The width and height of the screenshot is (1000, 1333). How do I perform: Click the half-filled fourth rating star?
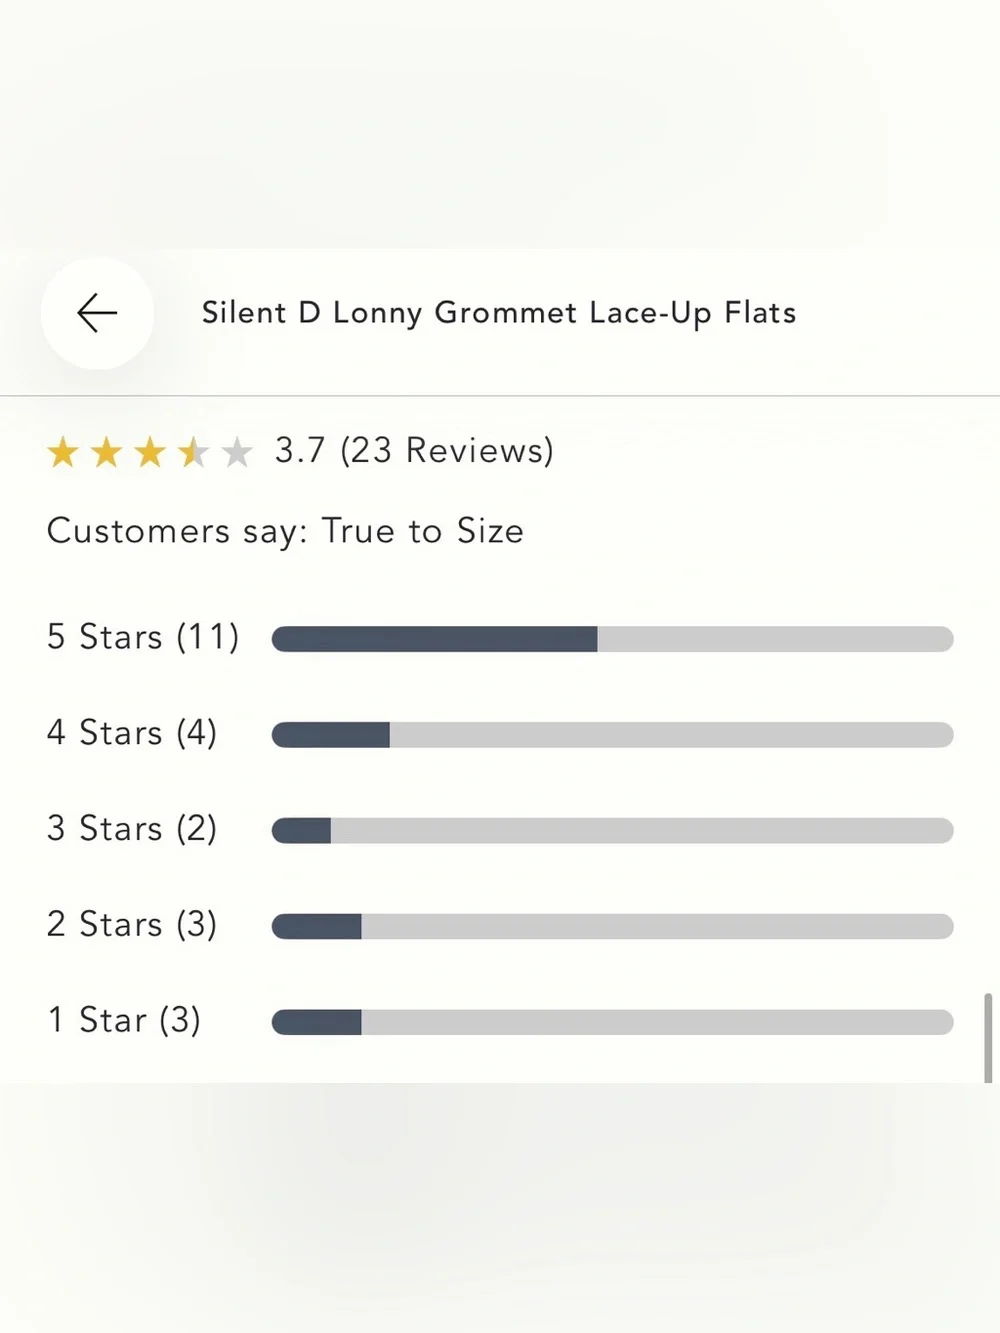click(x=193, y=452)
